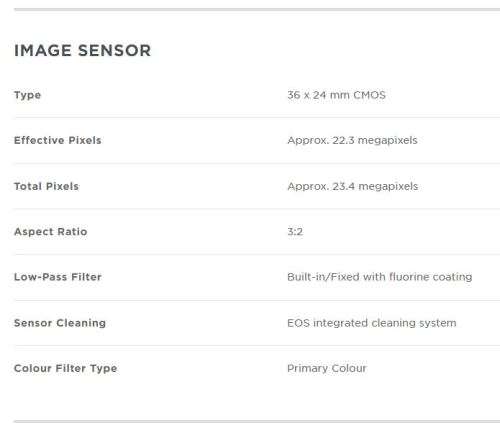Click the word CMOS in Type value
The width and height of the screenshot is (500, 433).
pyautogui.click(x=369, y=95)
